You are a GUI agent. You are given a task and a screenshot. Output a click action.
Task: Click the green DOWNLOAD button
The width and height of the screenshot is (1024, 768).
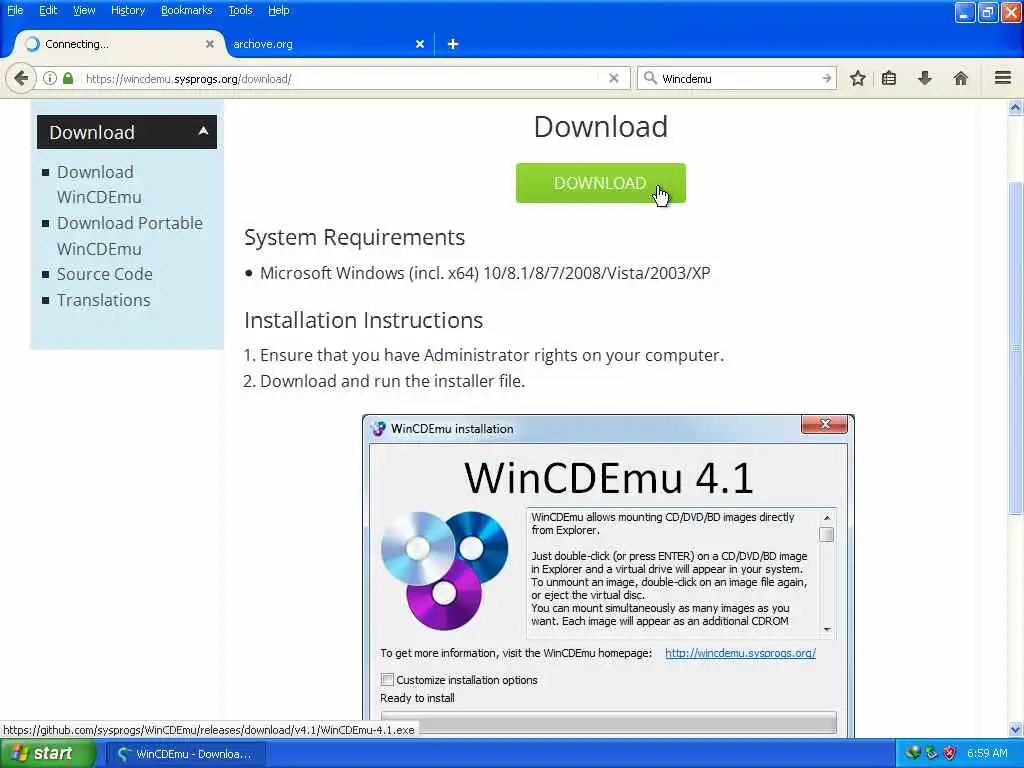click(x=600, y=183)
